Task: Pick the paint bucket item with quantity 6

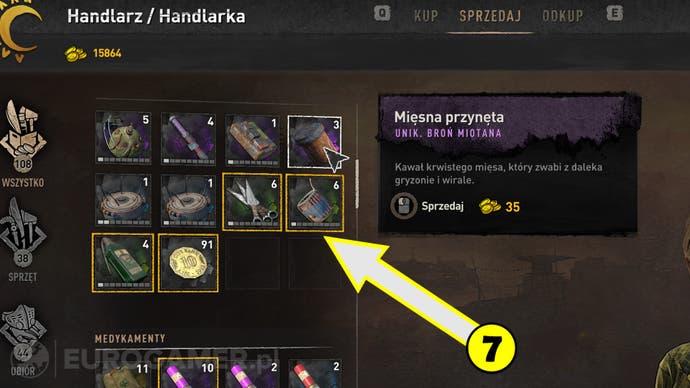Action: tap(315, 202)
